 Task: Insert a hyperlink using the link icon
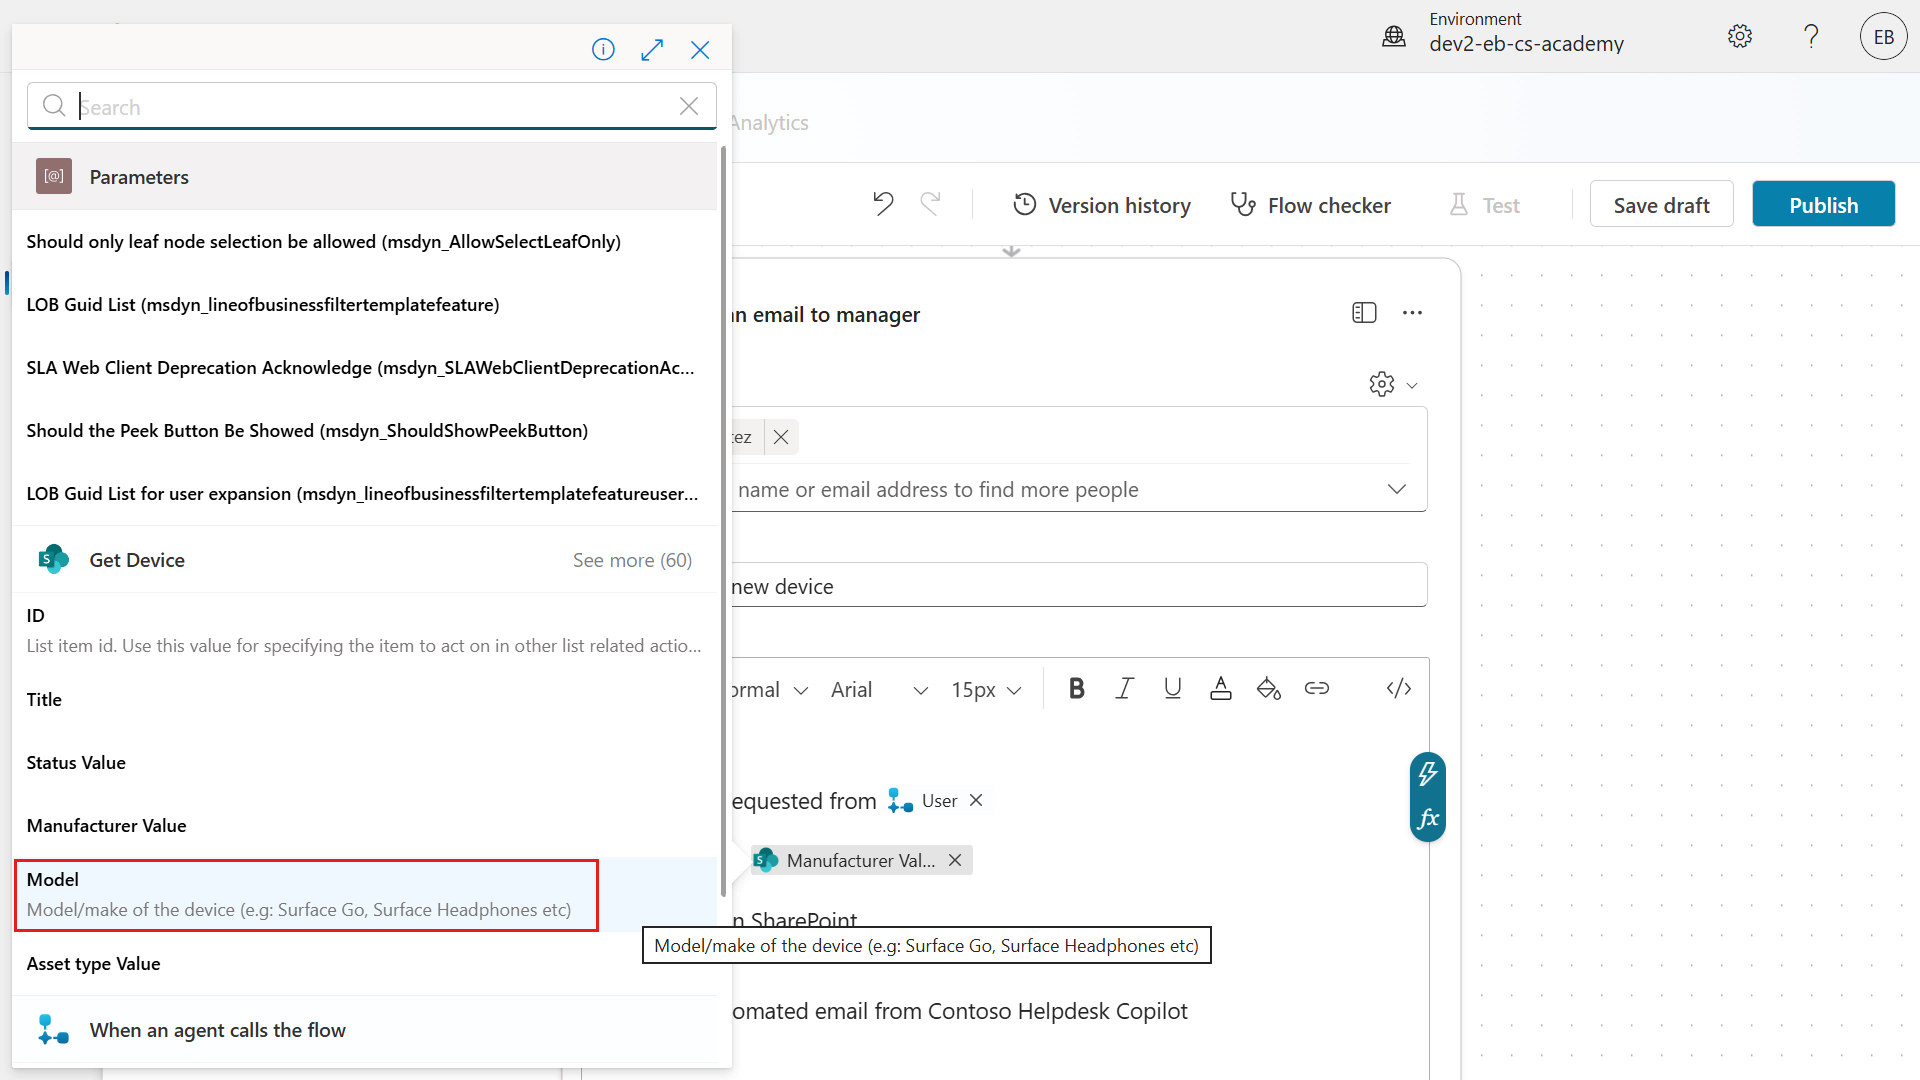pos(1317,688)
